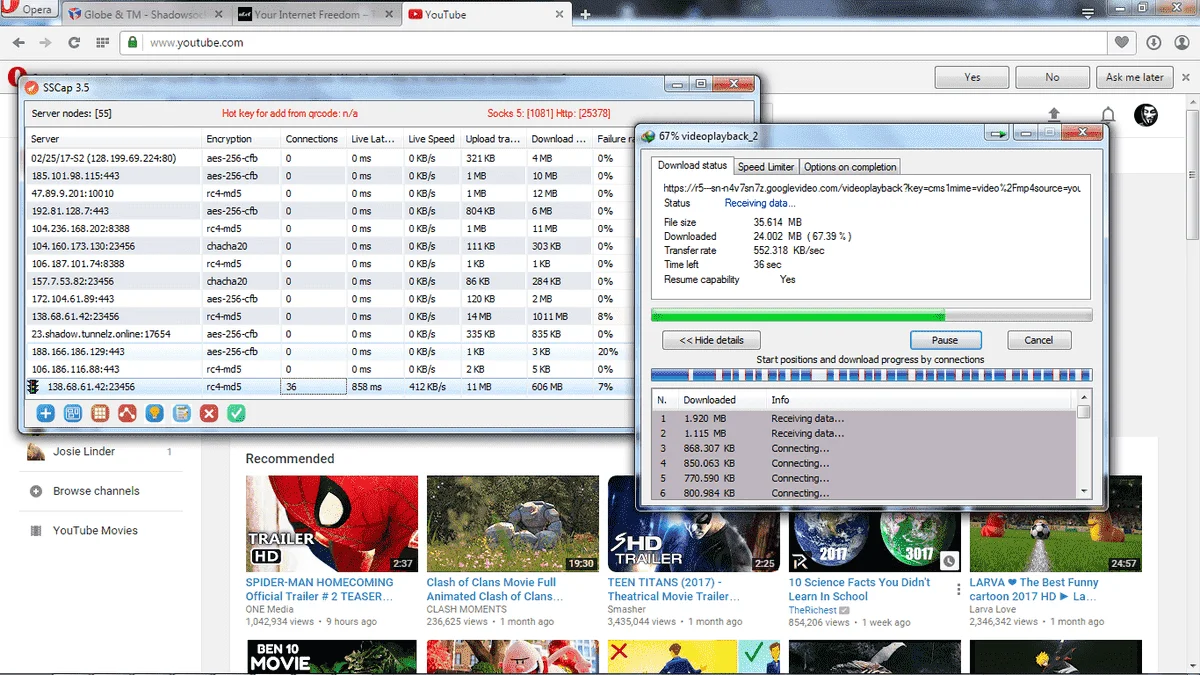The image size is (1200, 675).
Task: Click the heart bookmark icon in address bar
Action: [x=1122, y=43]
